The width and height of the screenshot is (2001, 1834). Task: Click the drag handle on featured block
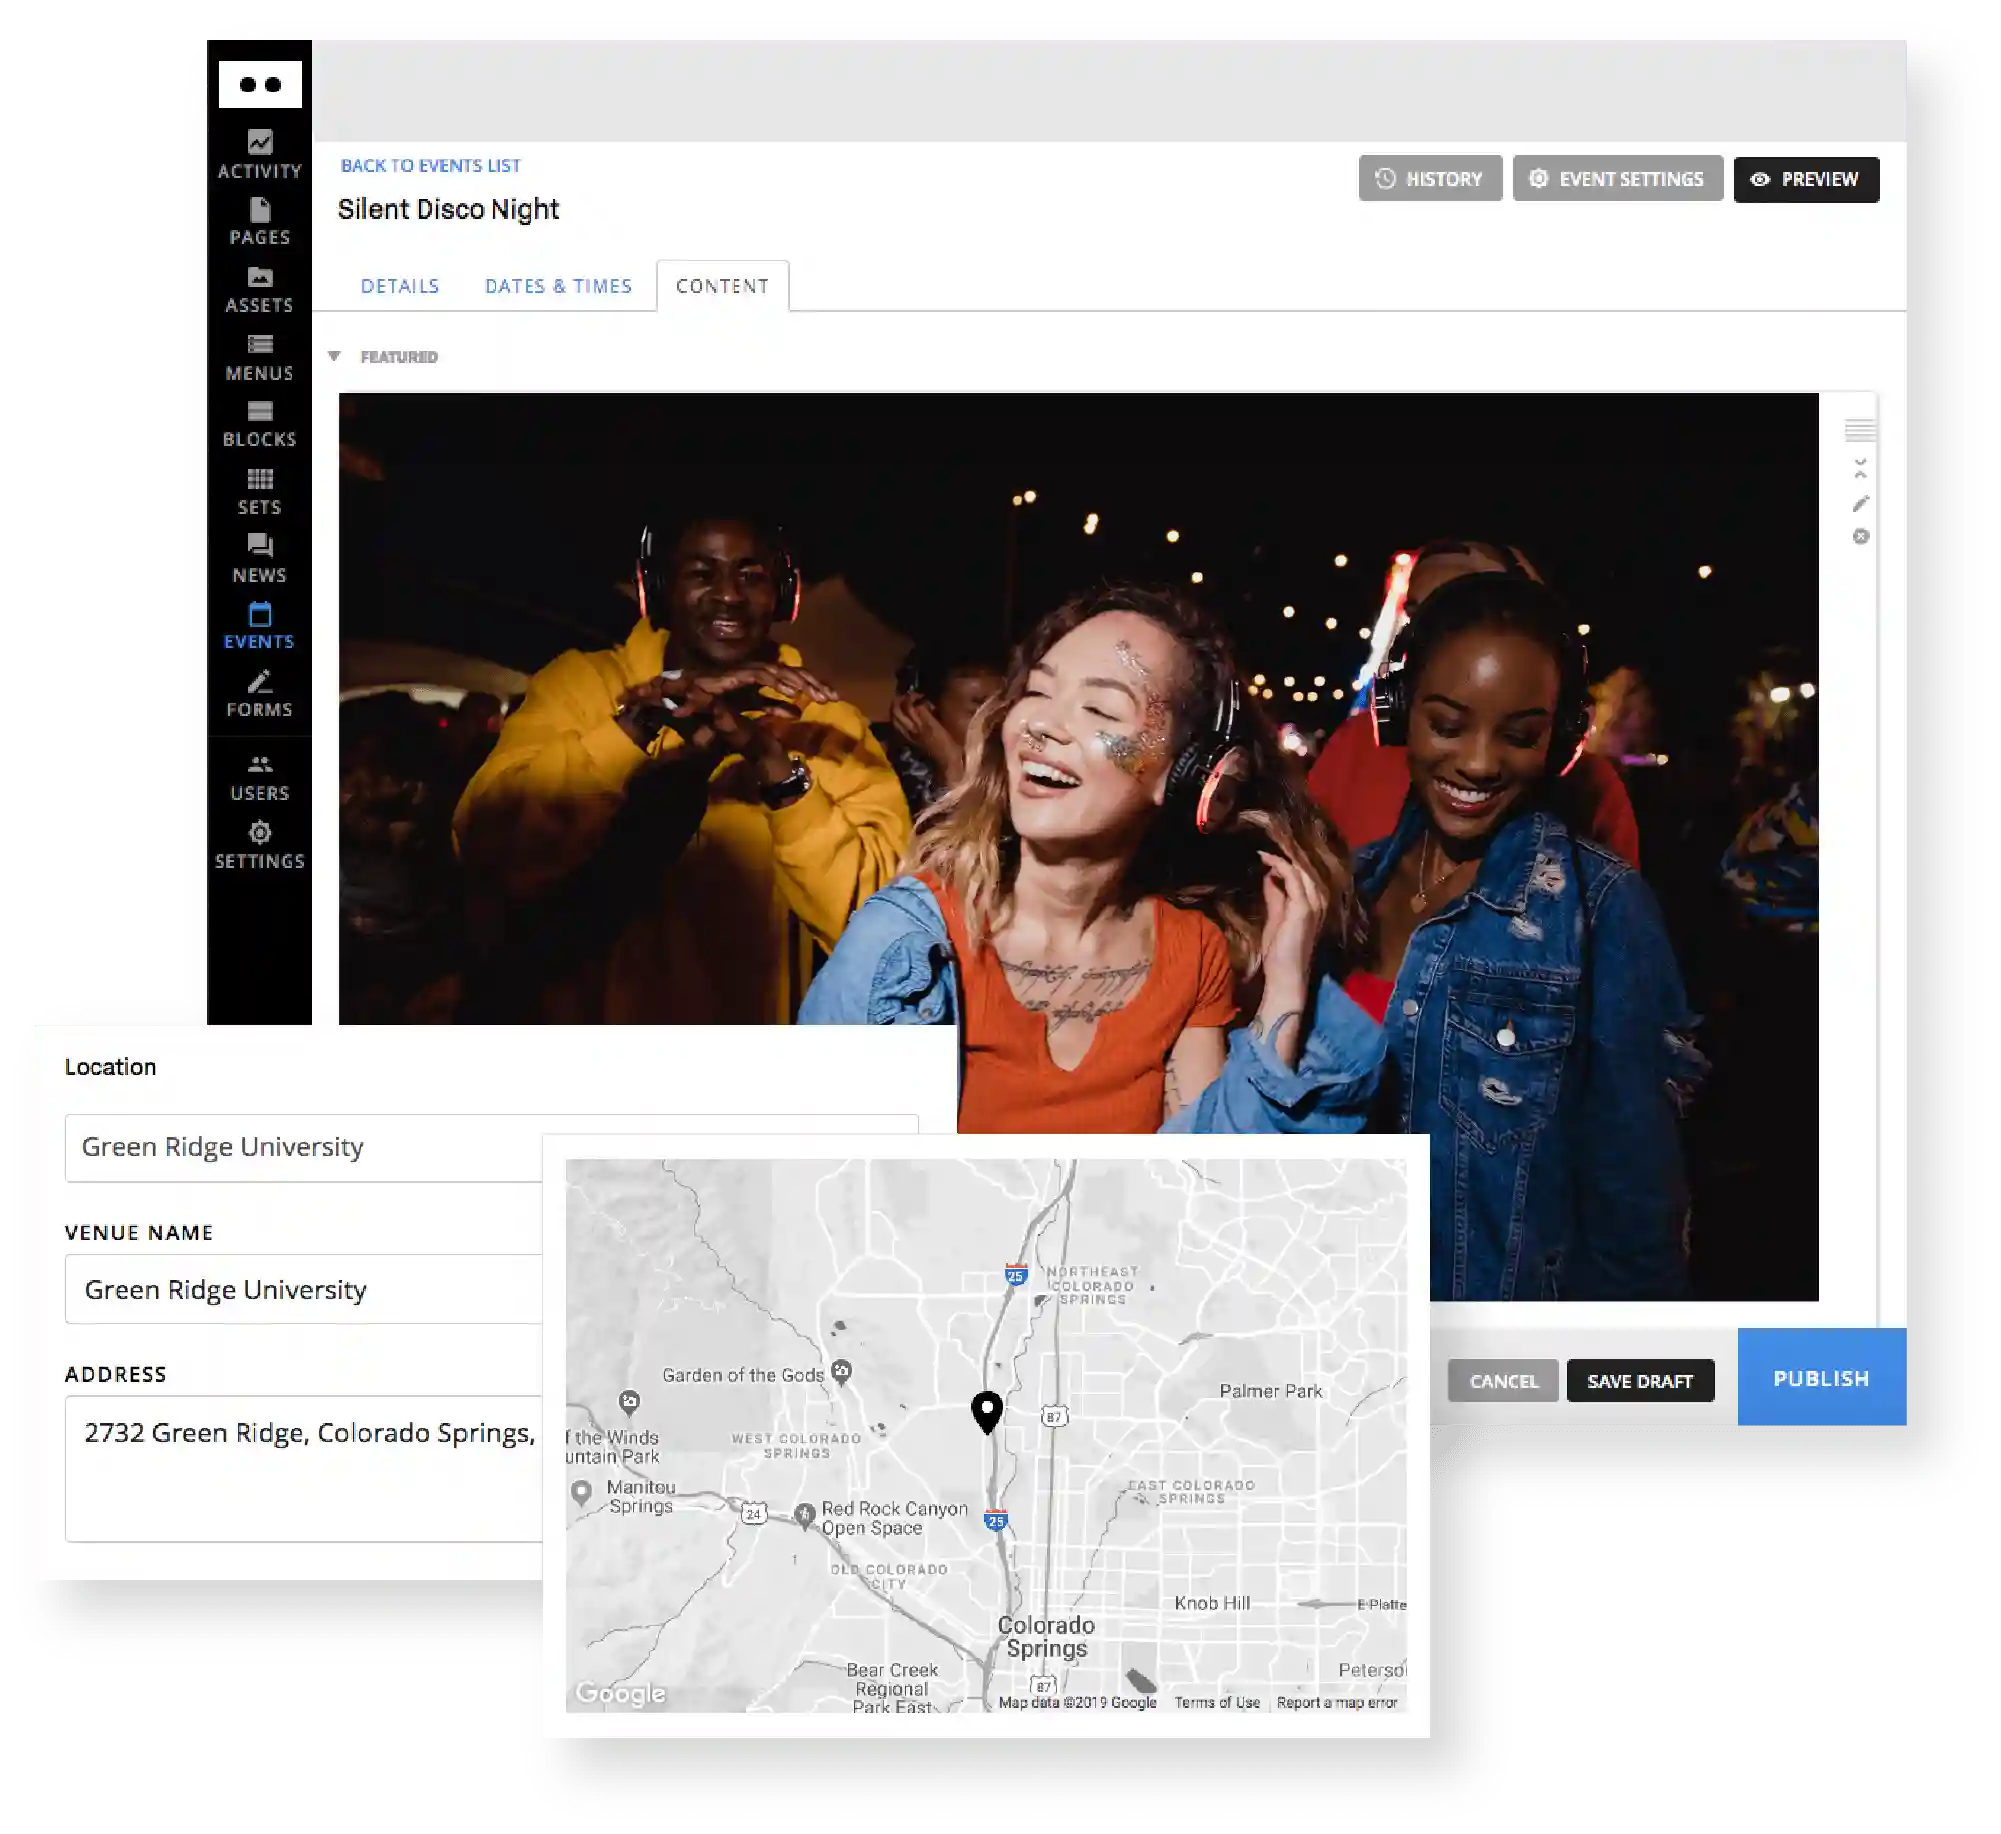1860,431
